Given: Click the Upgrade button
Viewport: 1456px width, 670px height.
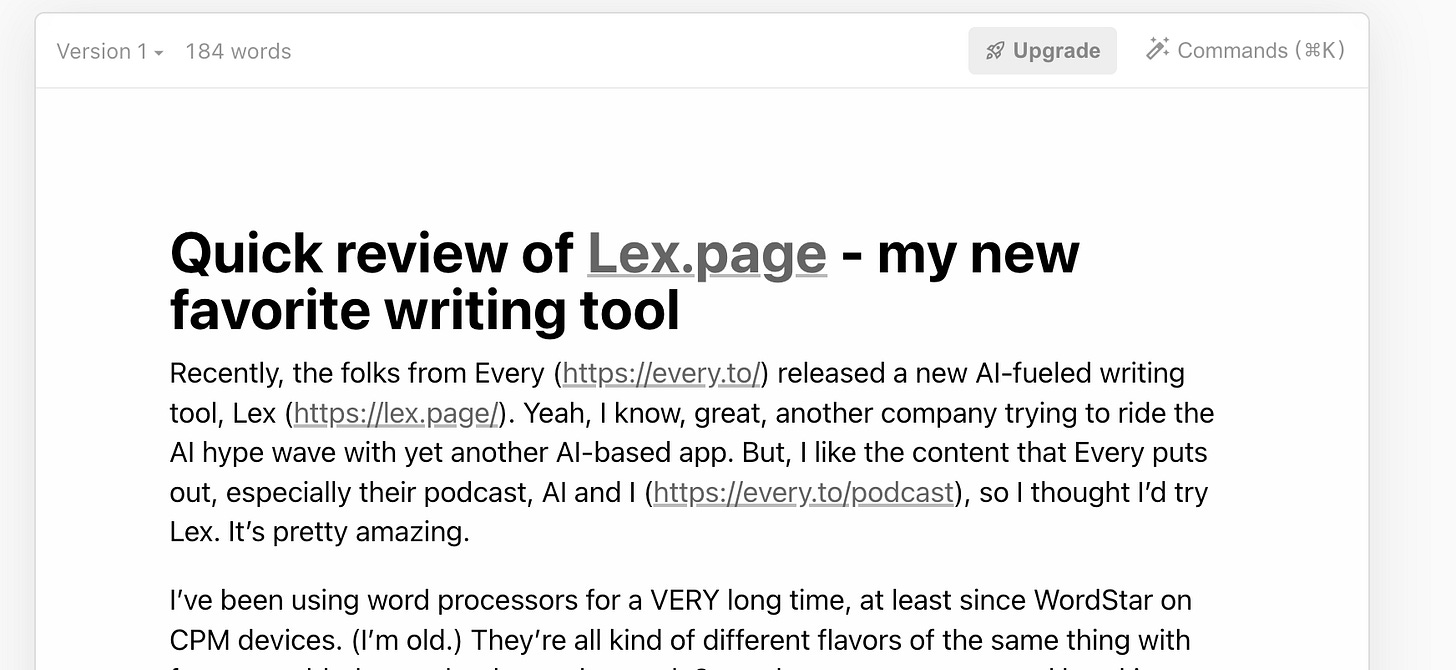Looking at the screenshot, I should pyautogui.click(x=1042, y=50).
